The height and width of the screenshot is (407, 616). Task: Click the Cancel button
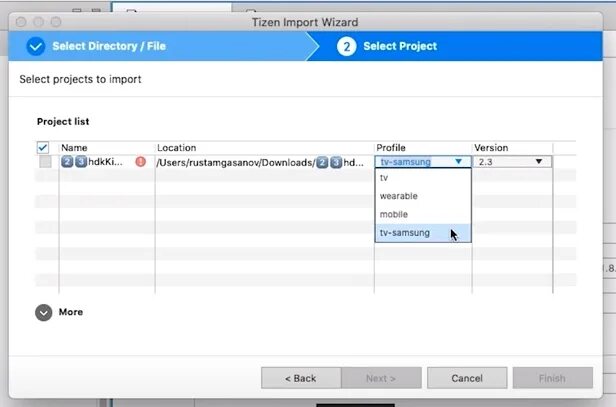(x=467, y=378)
